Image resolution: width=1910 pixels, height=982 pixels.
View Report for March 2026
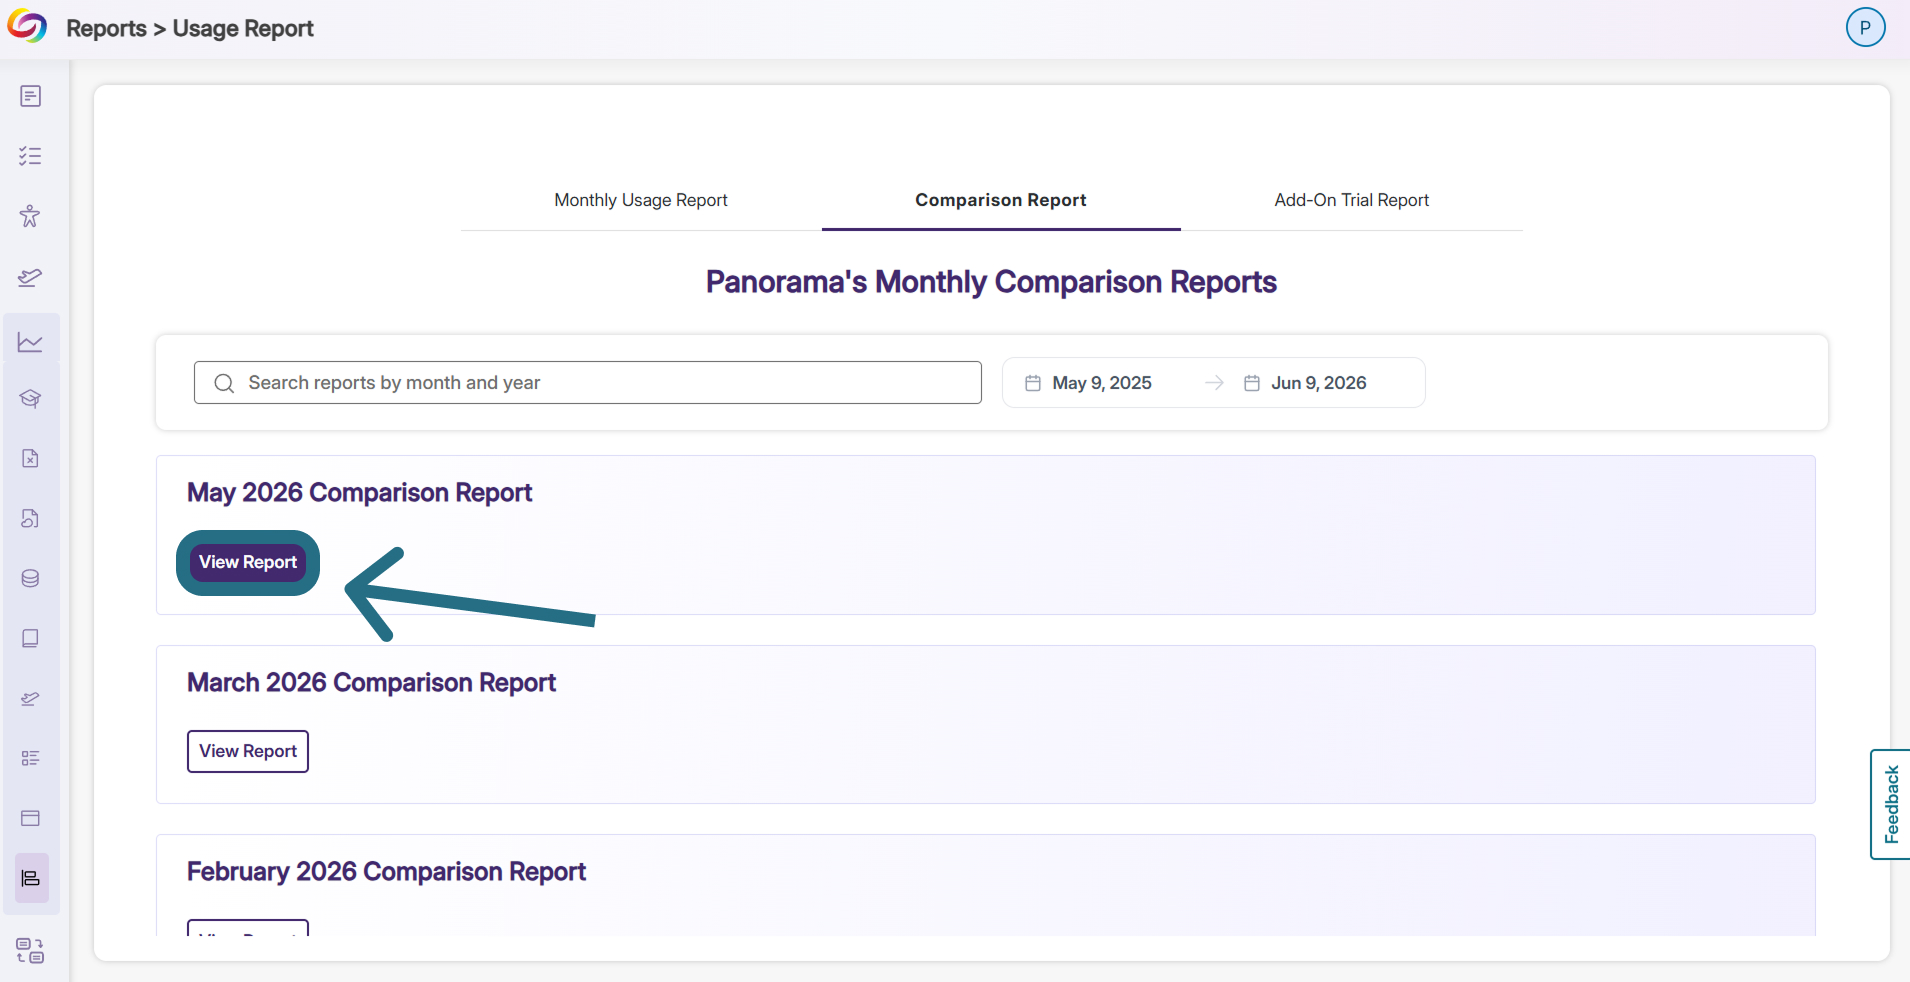248,751
